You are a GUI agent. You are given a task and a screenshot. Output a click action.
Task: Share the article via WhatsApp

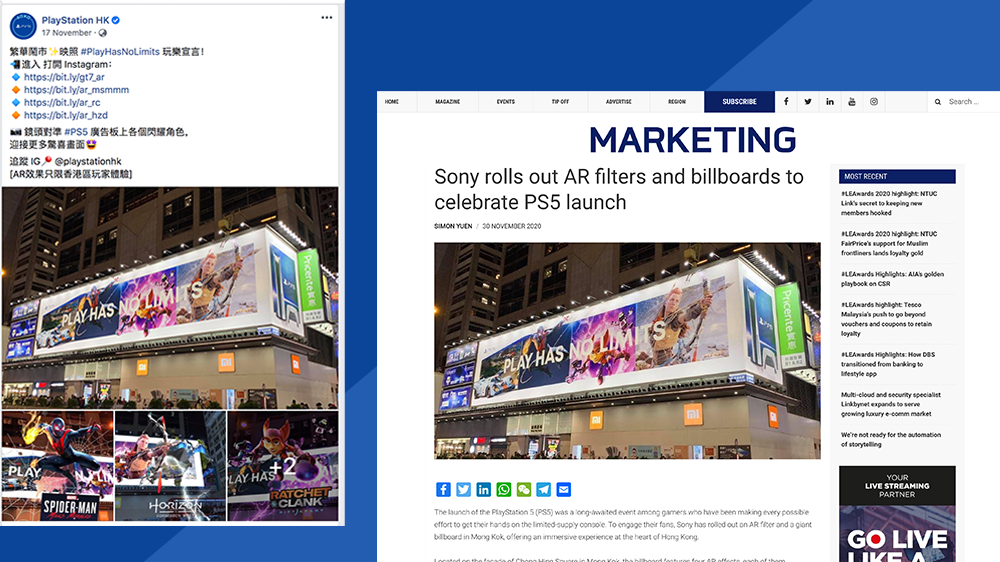(504, 489)
